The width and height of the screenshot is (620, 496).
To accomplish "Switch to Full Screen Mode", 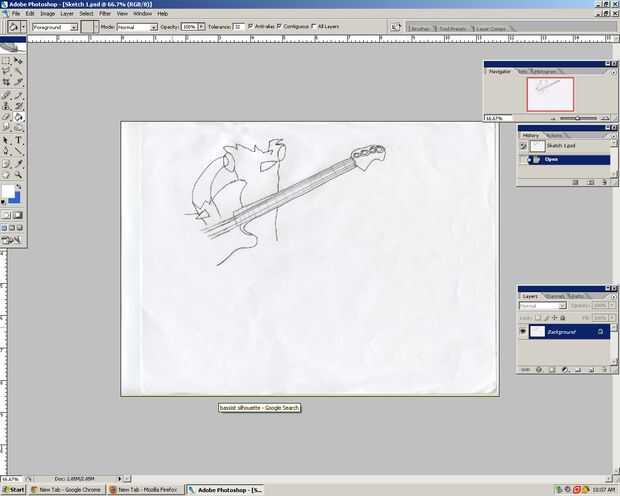I will point(19,228).
